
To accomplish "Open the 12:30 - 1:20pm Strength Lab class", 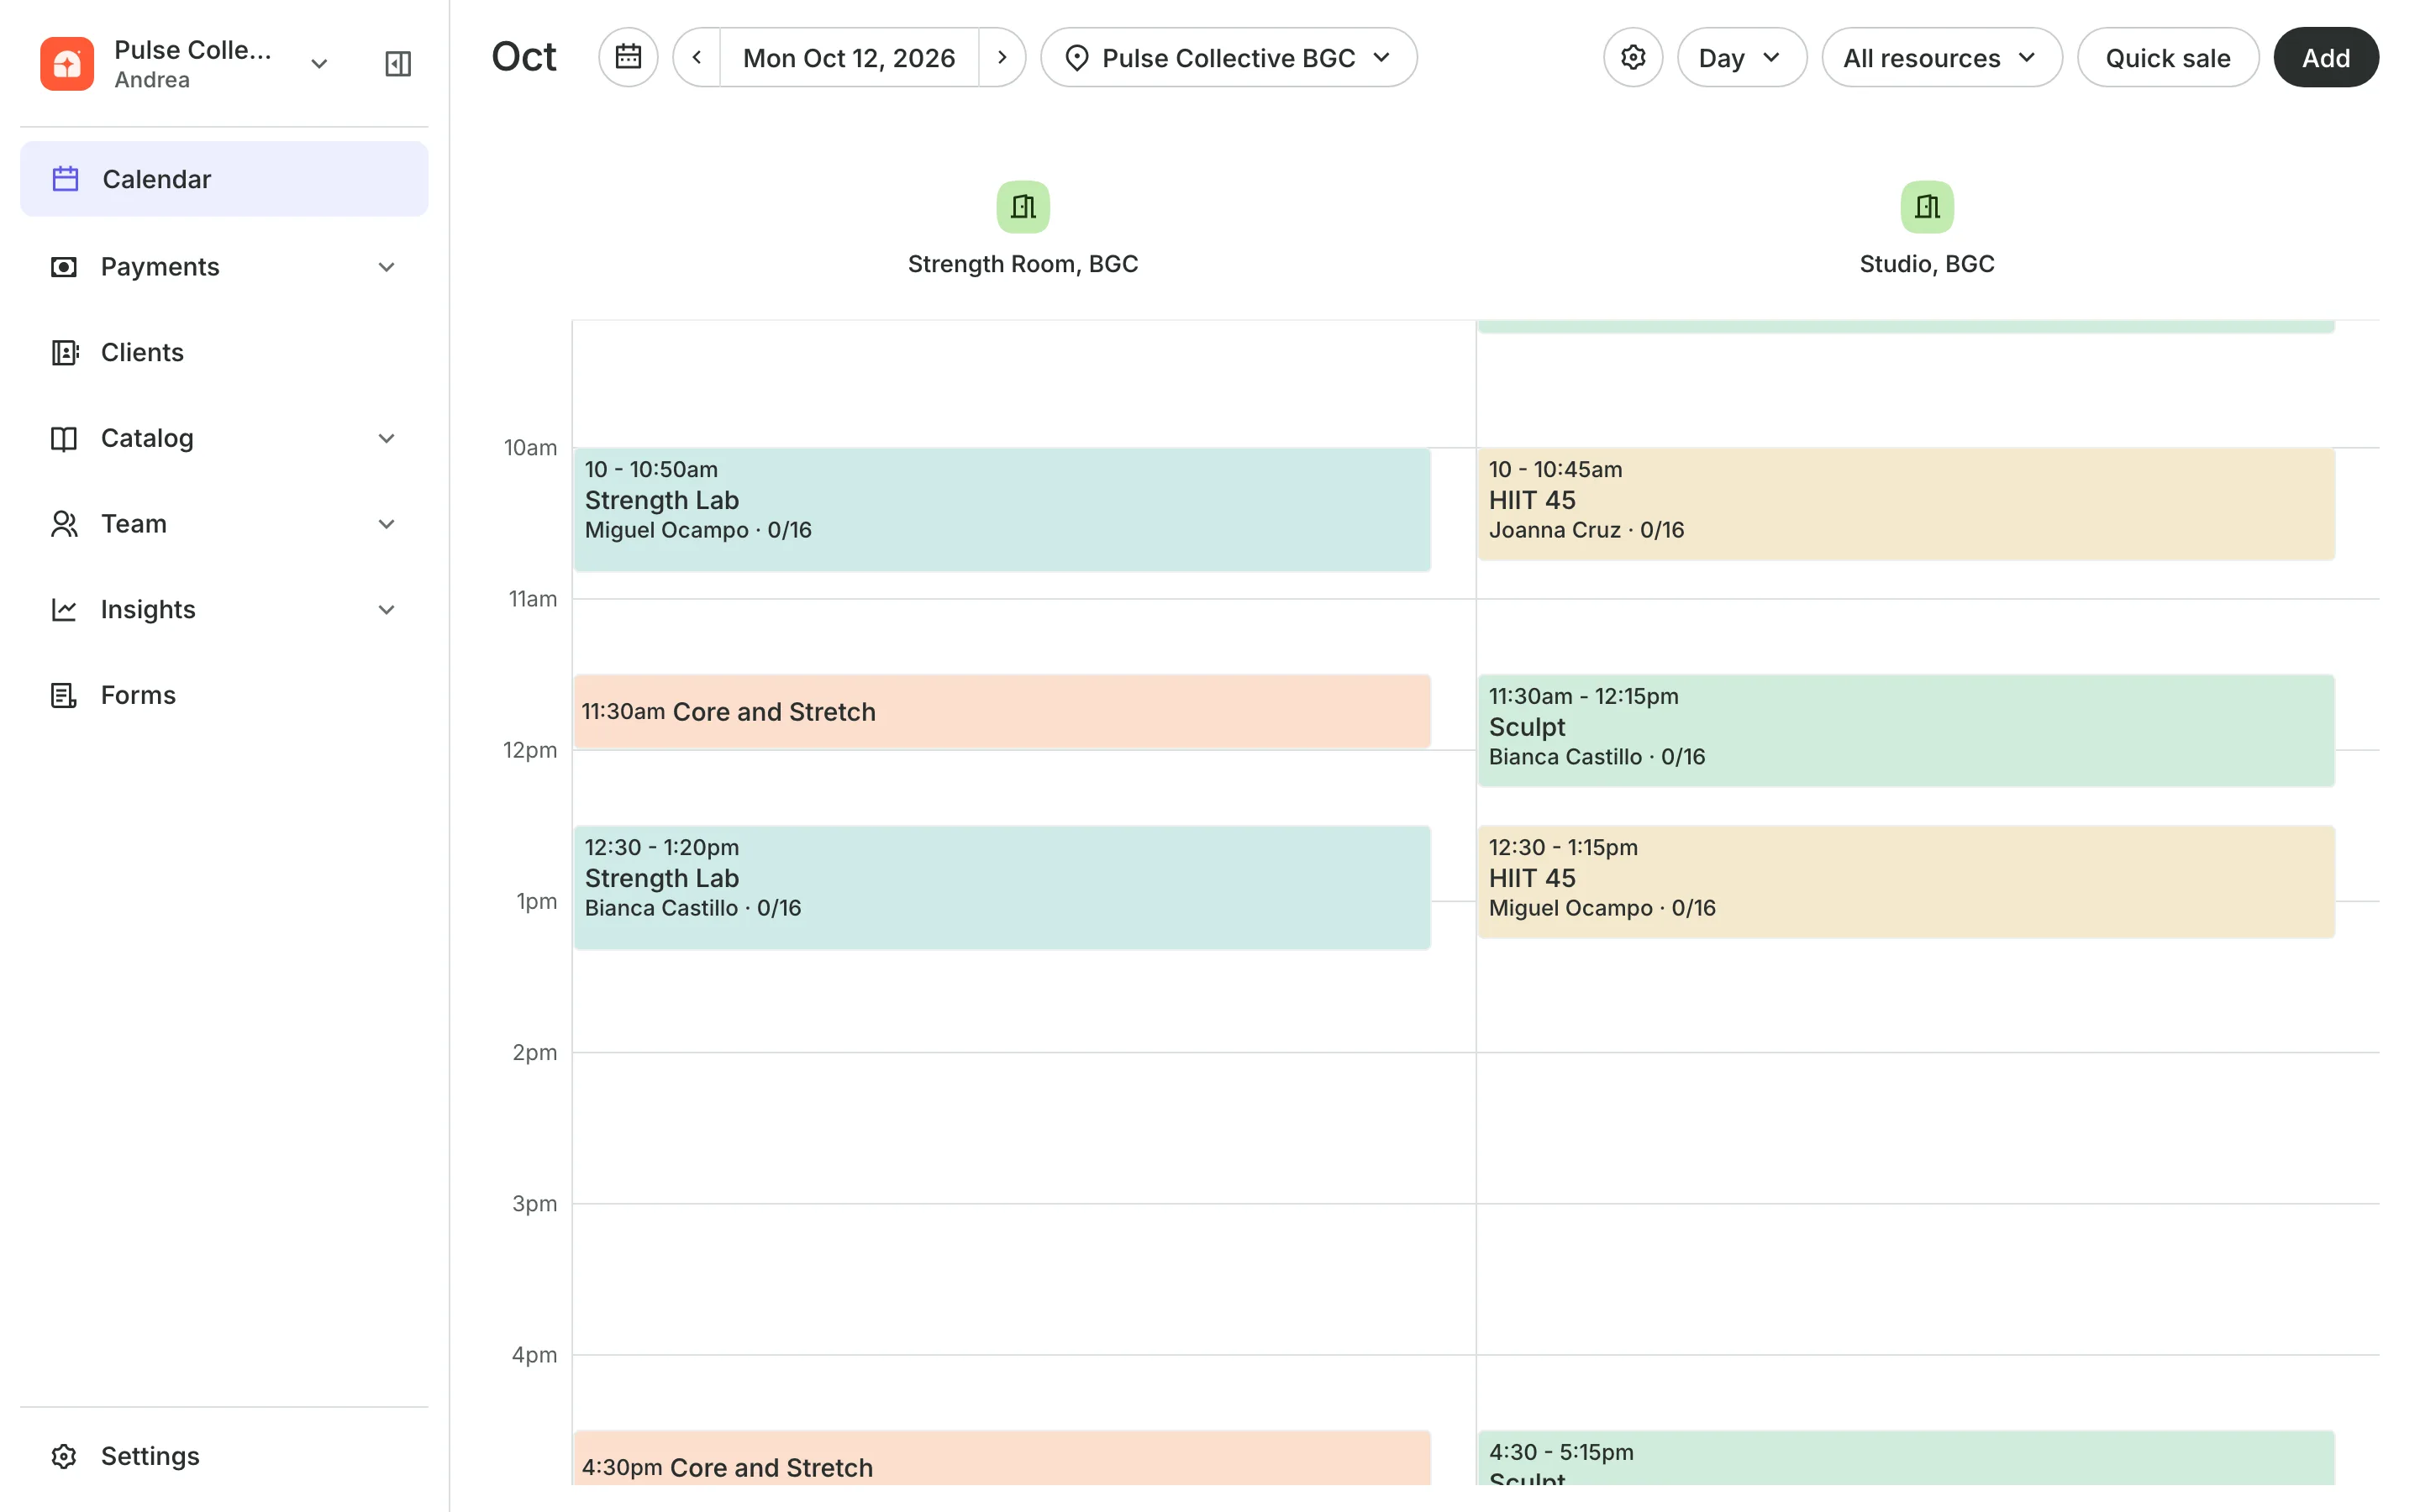I will tap(1002, 888).
